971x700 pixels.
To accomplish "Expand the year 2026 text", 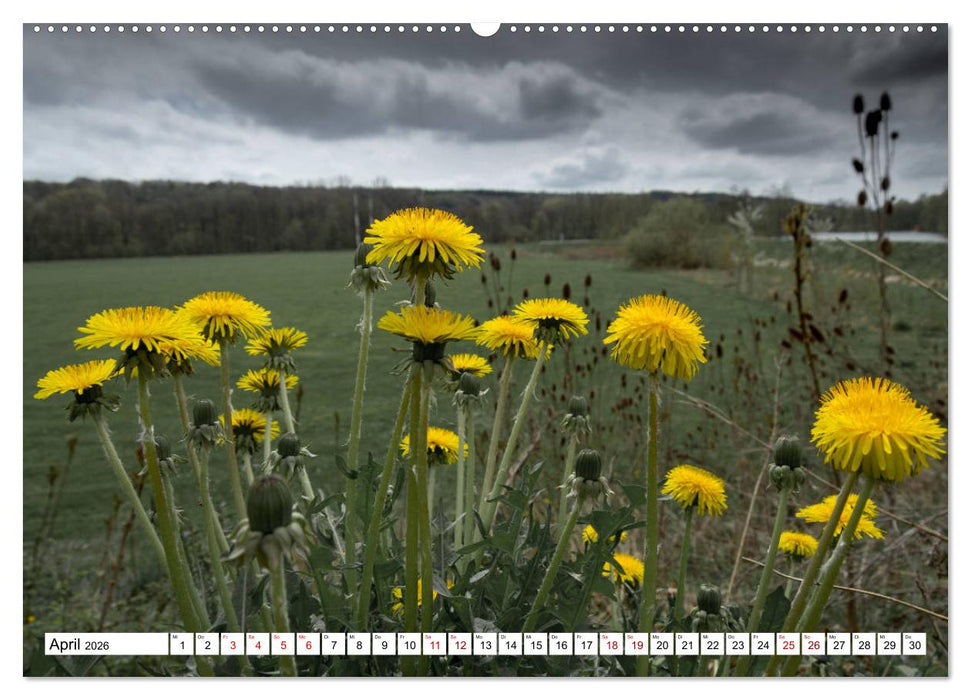I will pos(98,646).
